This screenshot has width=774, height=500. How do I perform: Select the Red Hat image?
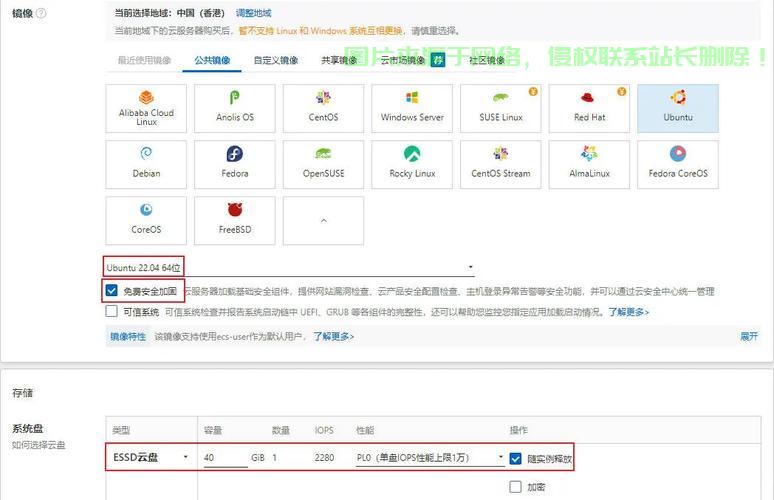[x=589, y=108]
